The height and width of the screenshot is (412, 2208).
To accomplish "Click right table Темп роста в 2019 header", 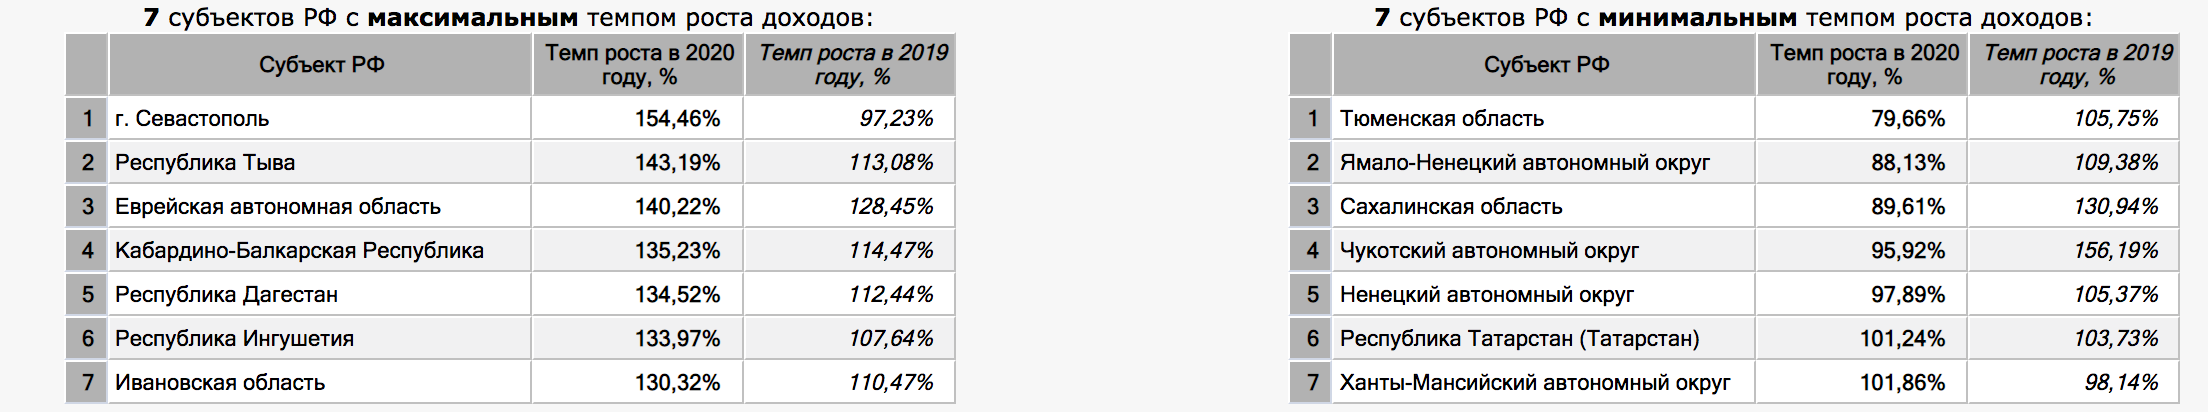I will pos(2074,65).
